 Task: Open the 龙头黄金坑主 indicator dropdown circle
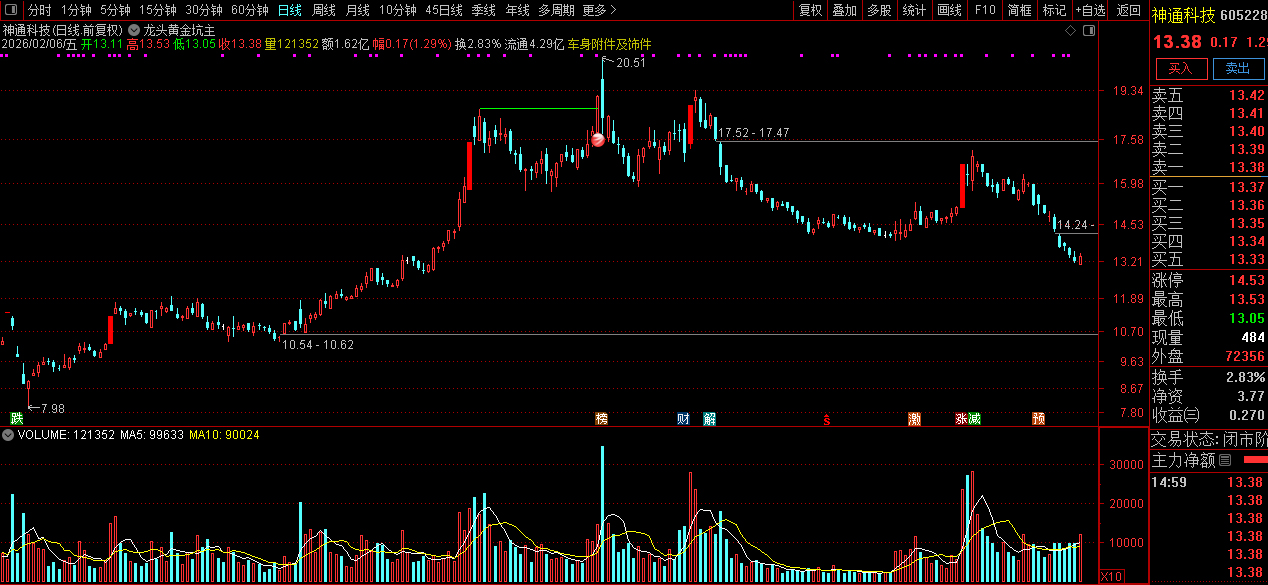click(x=134, y=30)
